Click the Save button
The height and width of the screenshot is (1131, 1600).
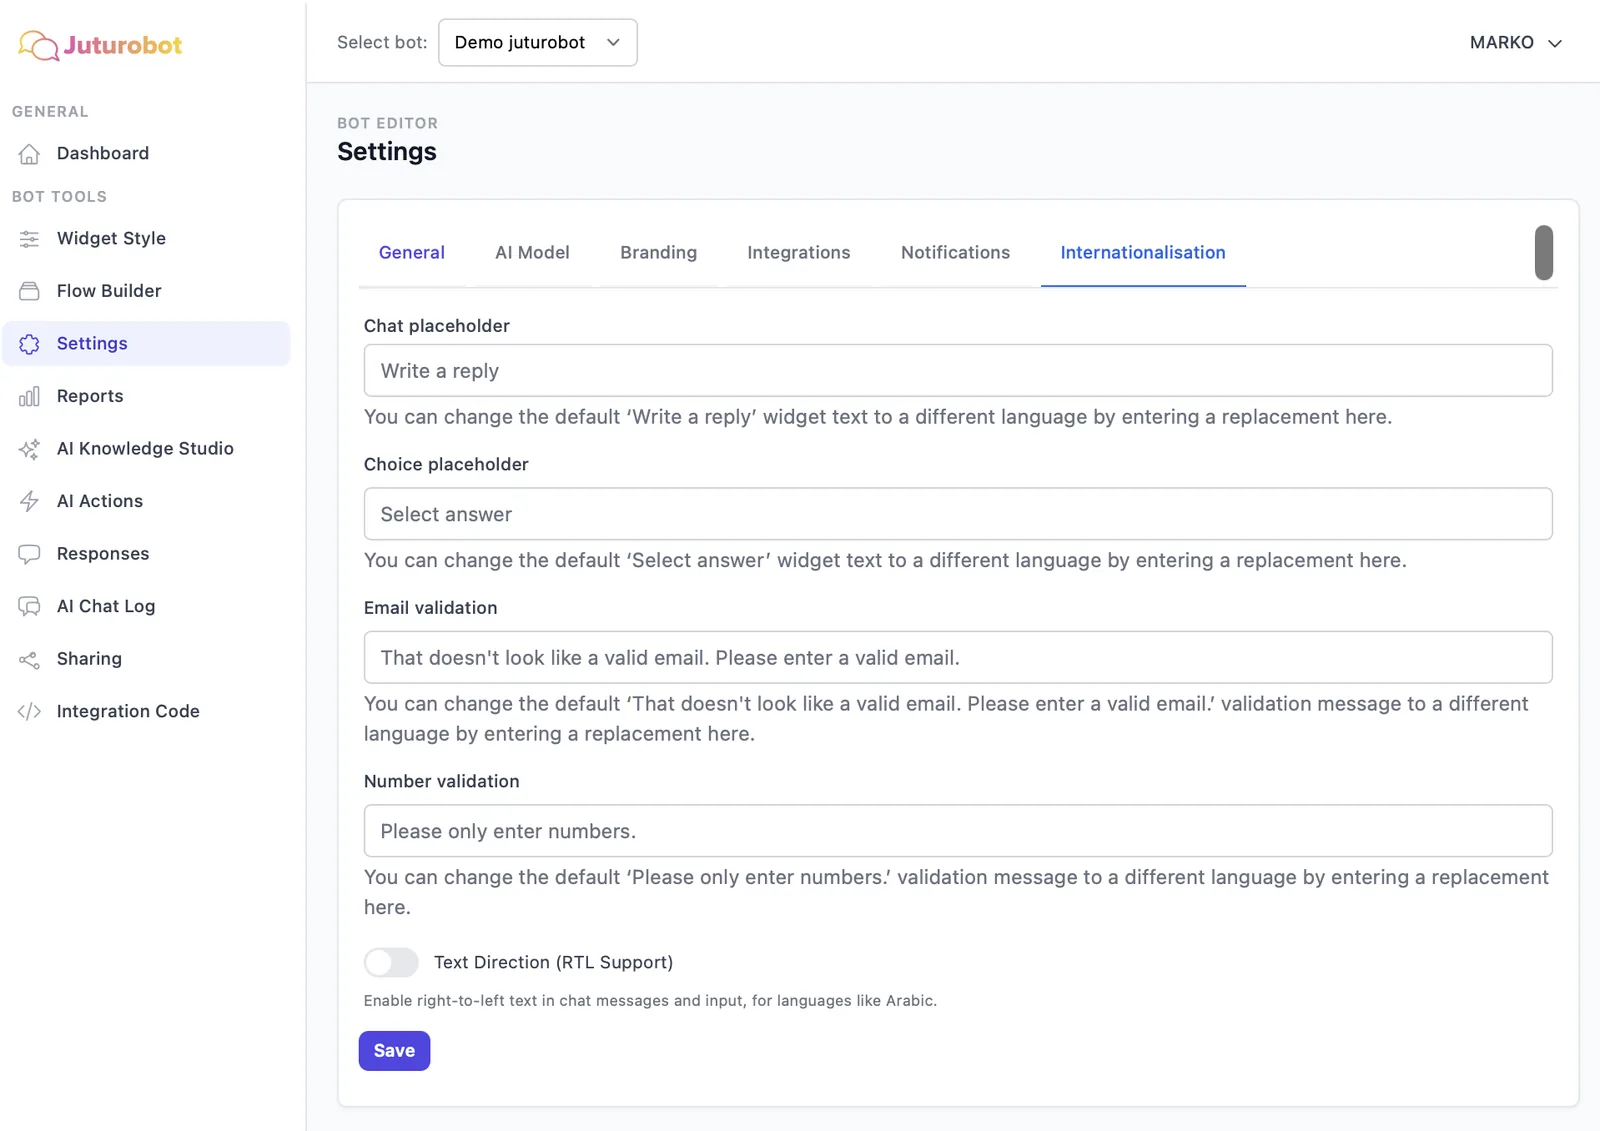(x=394, y=1050)
